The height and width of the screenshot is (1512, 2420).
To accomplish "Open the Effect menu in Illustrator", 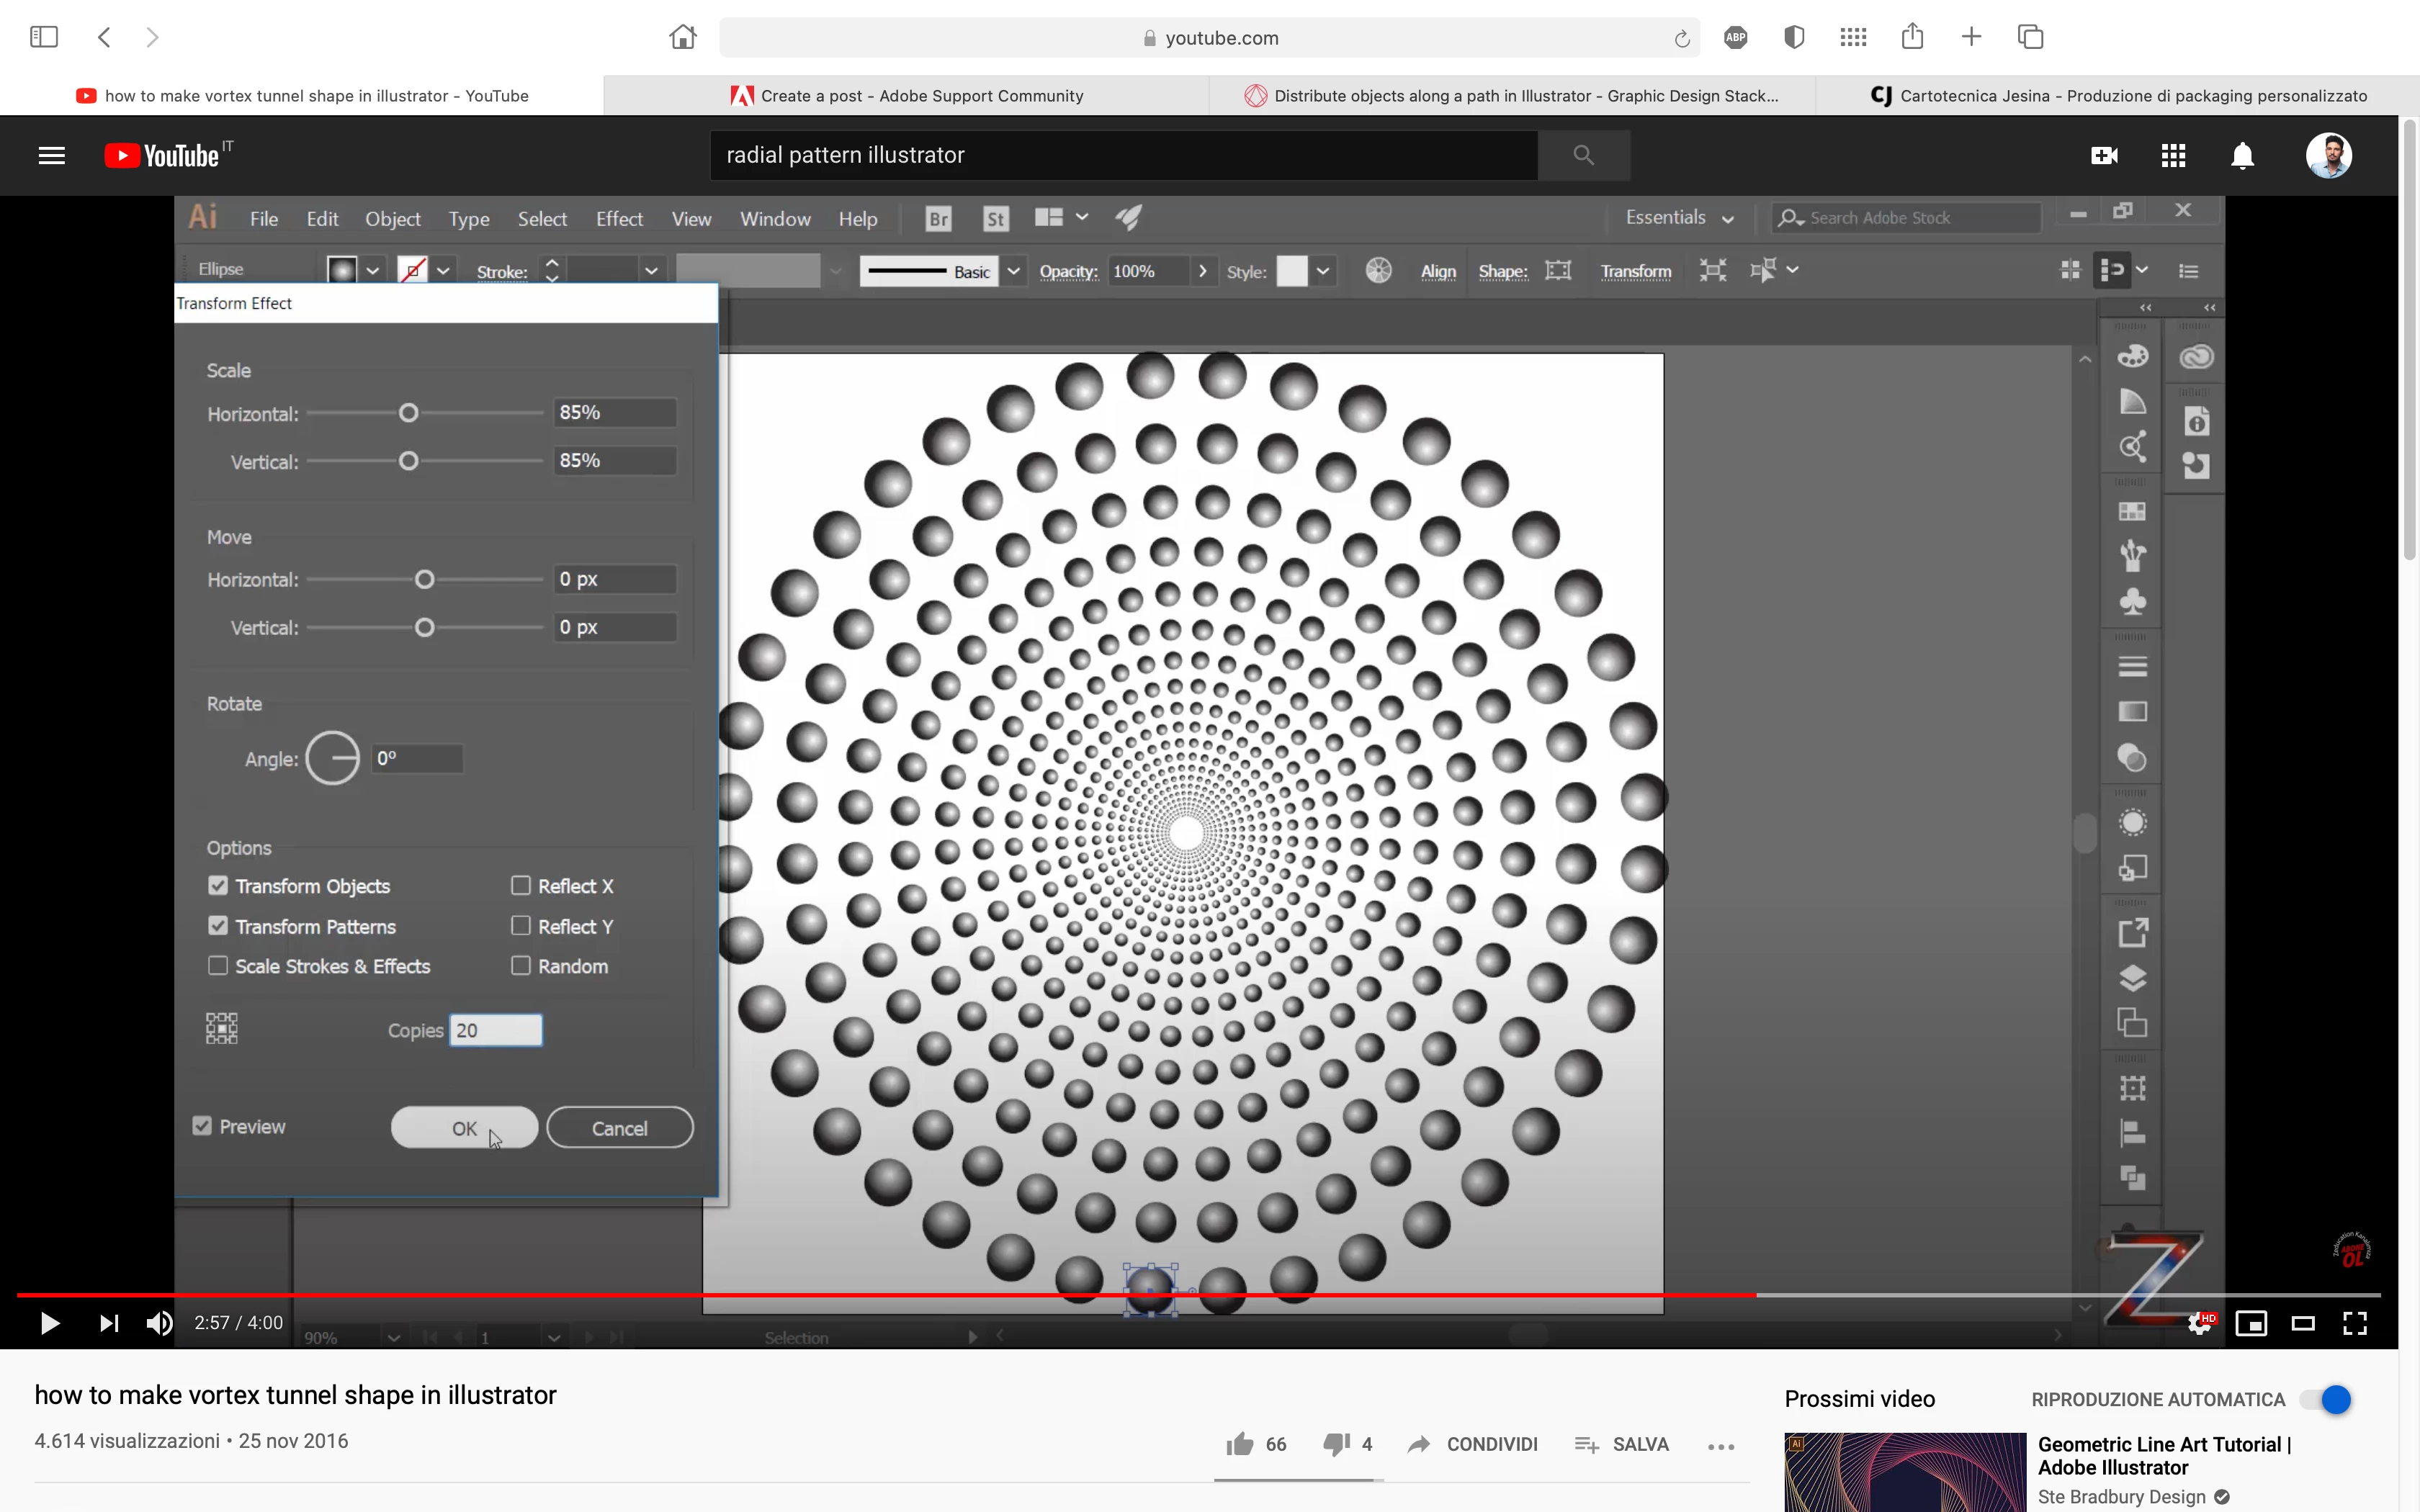I will tap(619, 219).
